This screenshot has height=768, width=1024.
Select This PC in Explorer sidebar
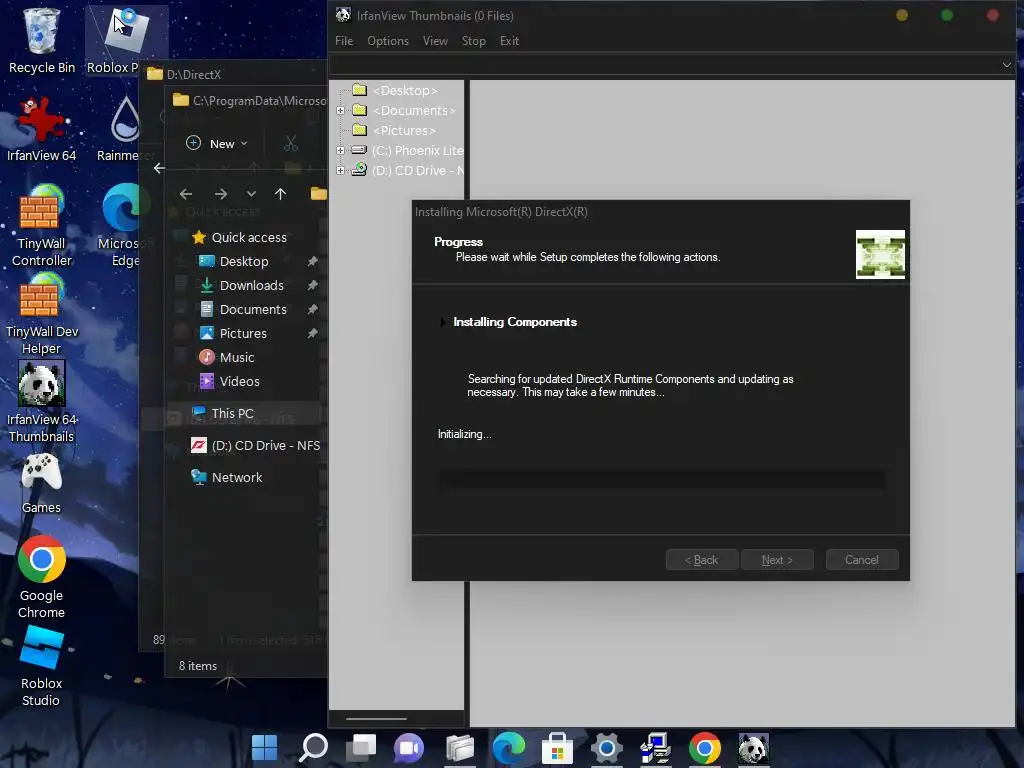click(x=223, y=413)
